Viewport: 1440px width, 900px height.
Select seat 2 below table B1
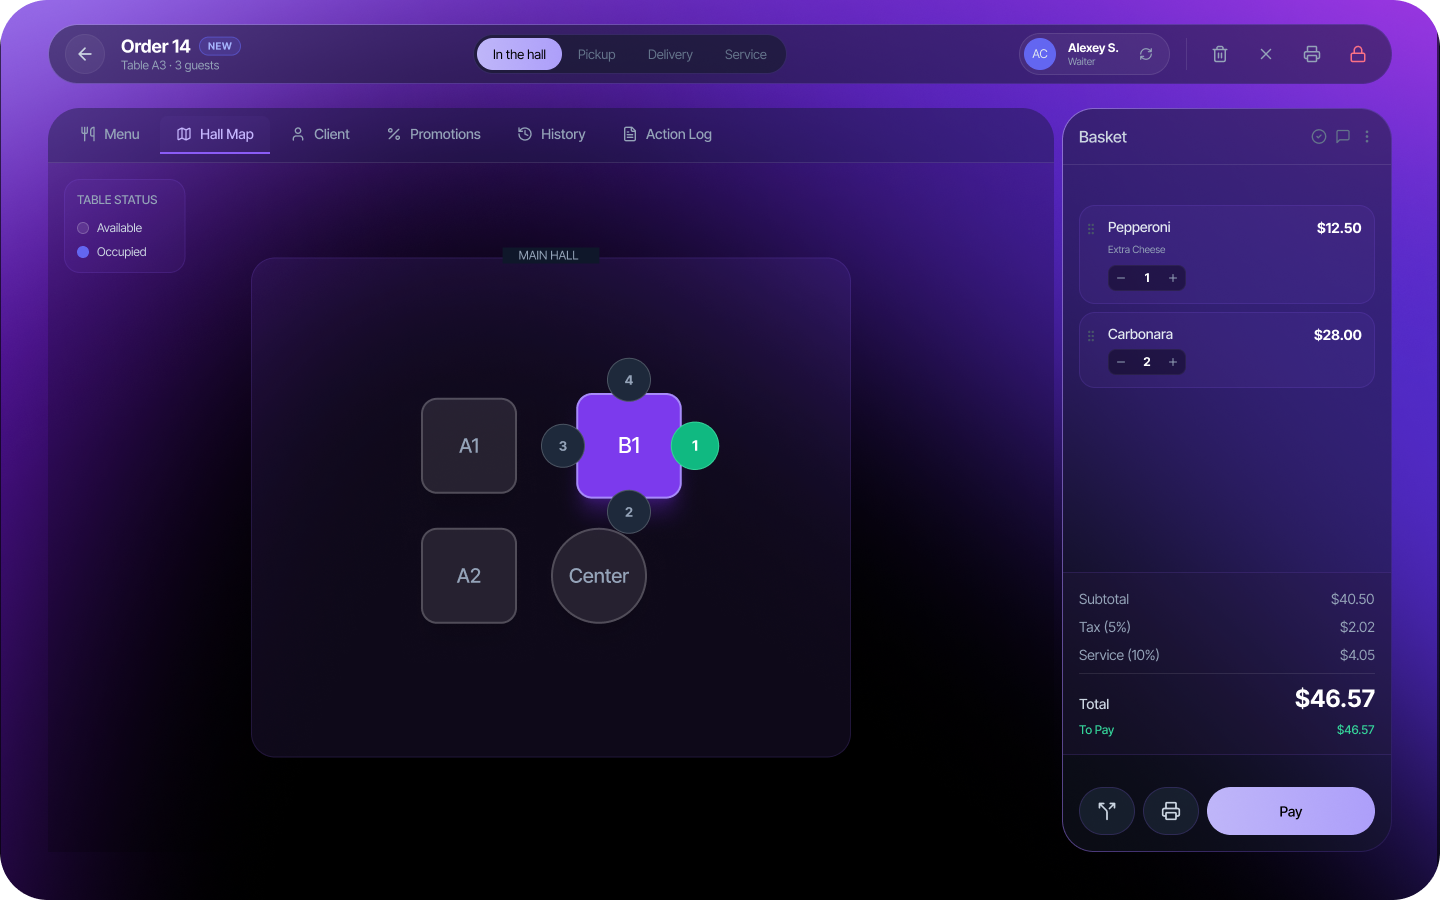[x=629, y=512]
